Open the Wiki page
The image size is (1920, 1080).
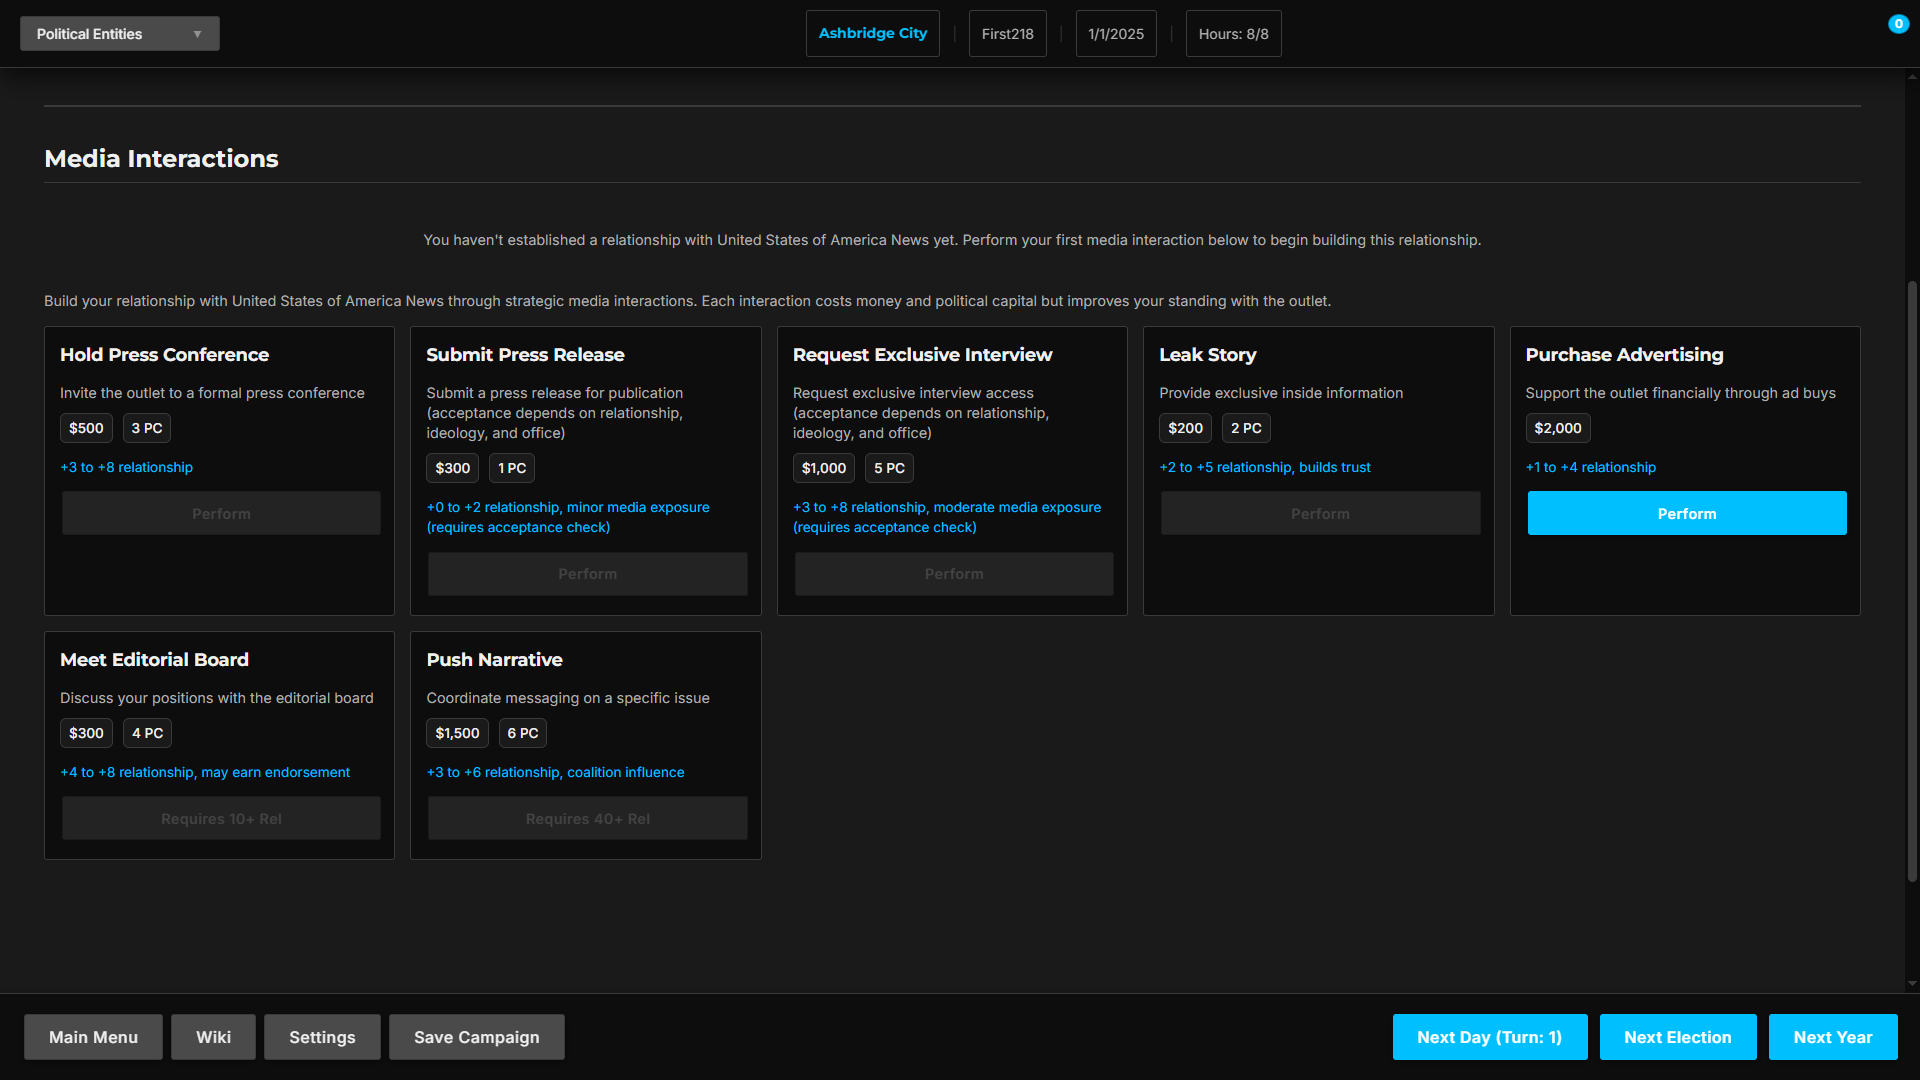213,1037
